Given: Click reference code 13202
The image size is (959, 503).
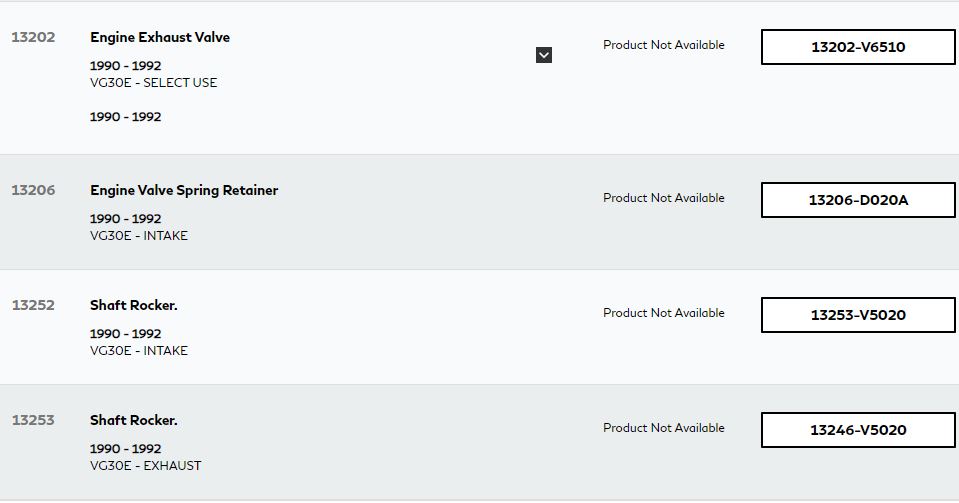Looking at the screenshot, I should pyautogui.click(x=33, y=37).
